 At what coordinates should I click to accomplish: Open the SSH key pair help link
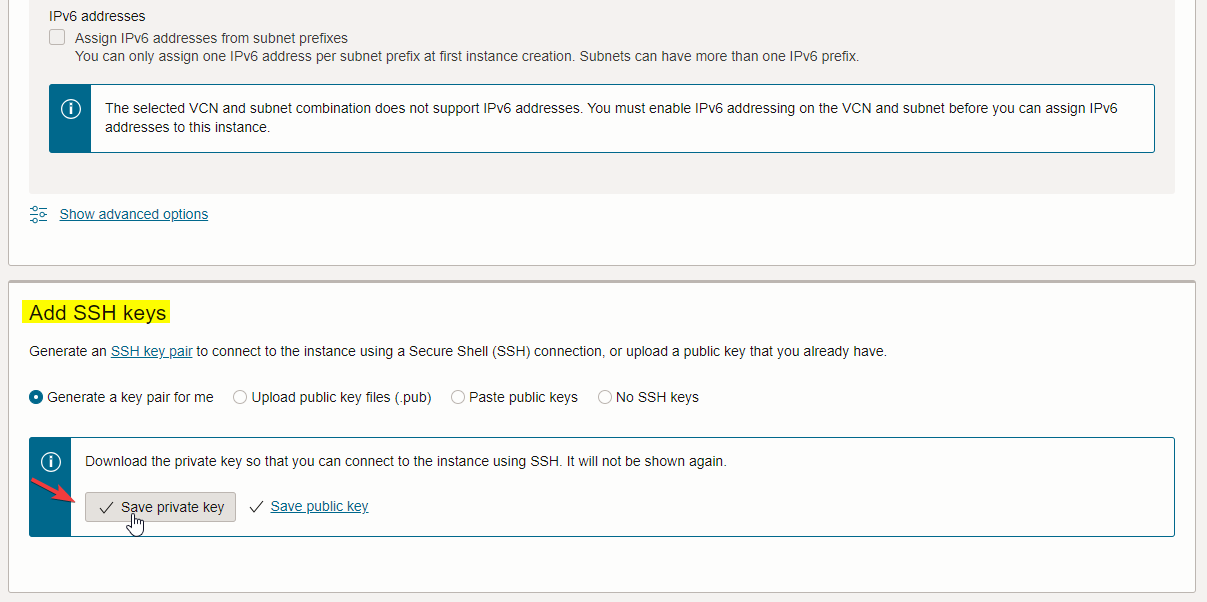coord(152,351)
